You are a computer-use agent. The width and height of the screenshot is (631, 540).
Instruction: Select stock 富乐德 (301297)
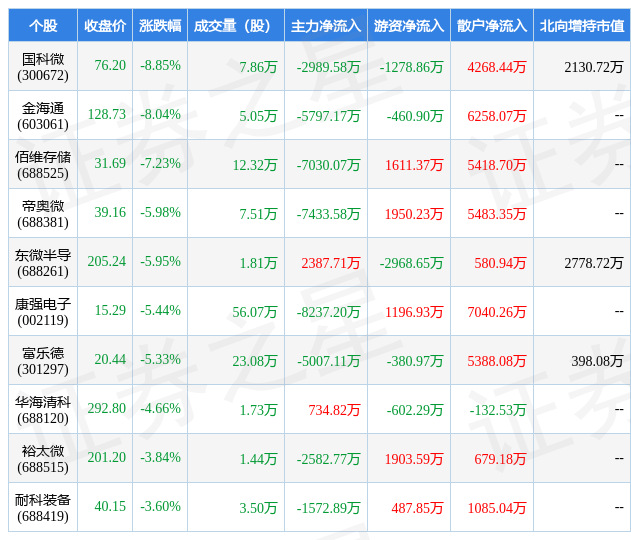(43, 361)
